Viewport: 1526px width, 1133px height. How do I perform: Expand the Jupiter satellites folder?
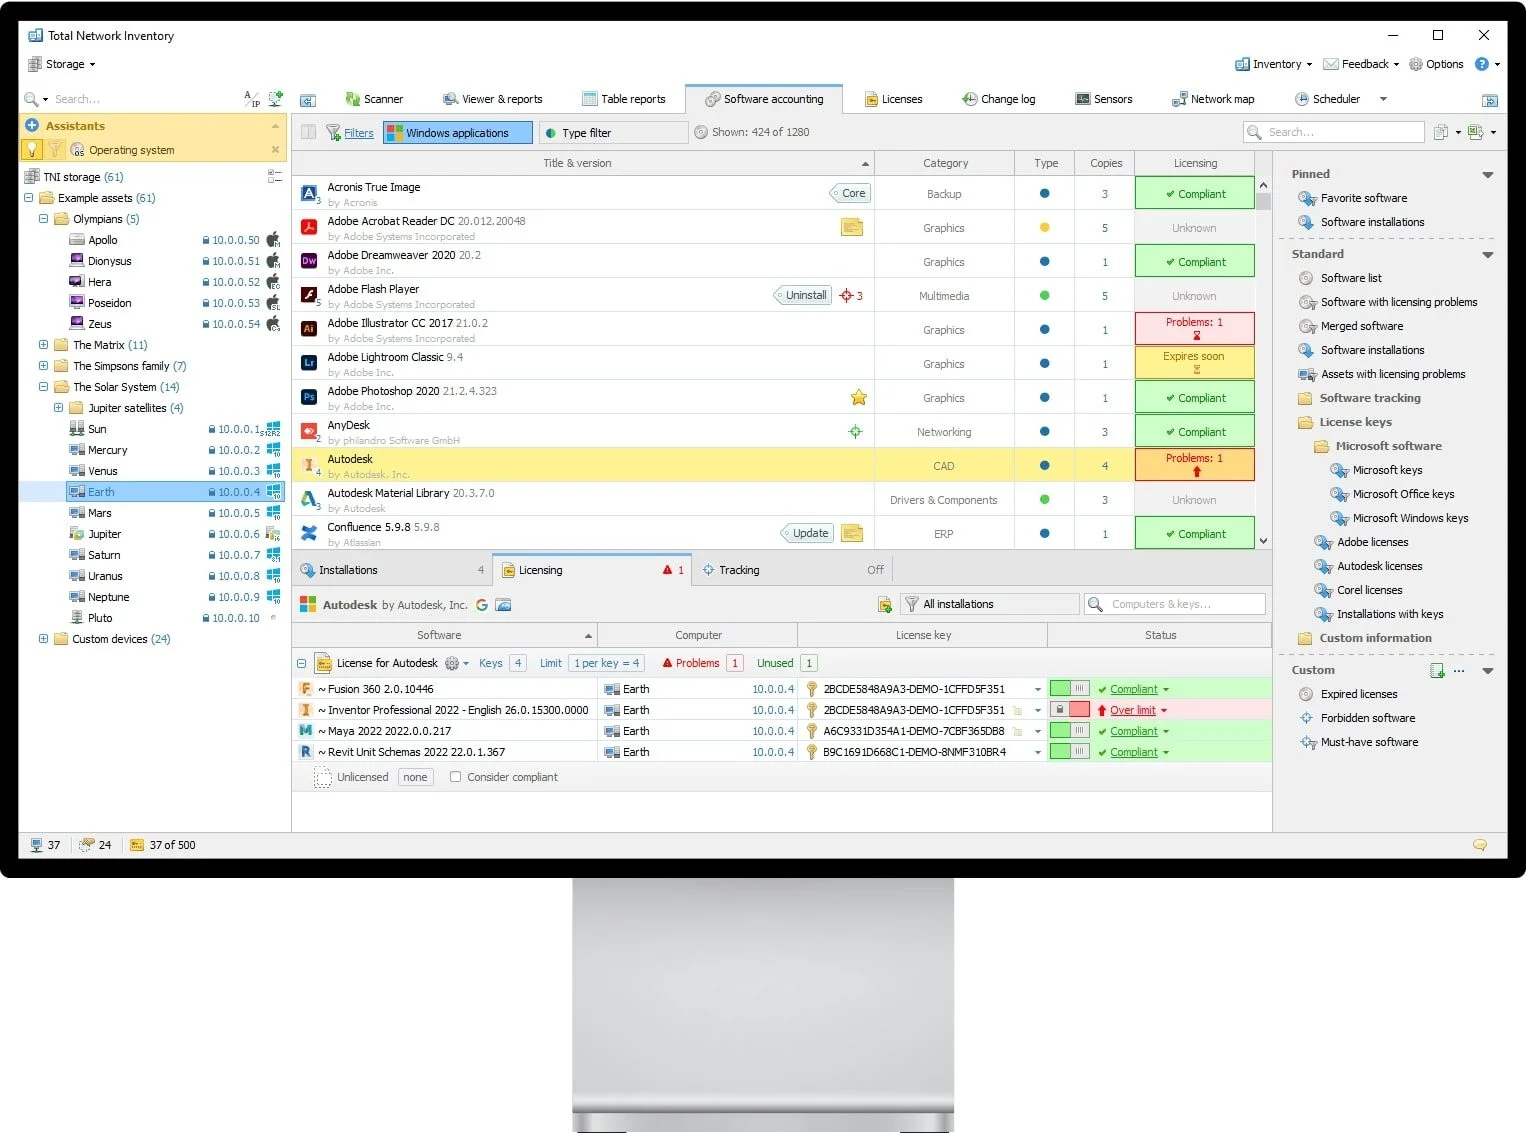(58, 408)
